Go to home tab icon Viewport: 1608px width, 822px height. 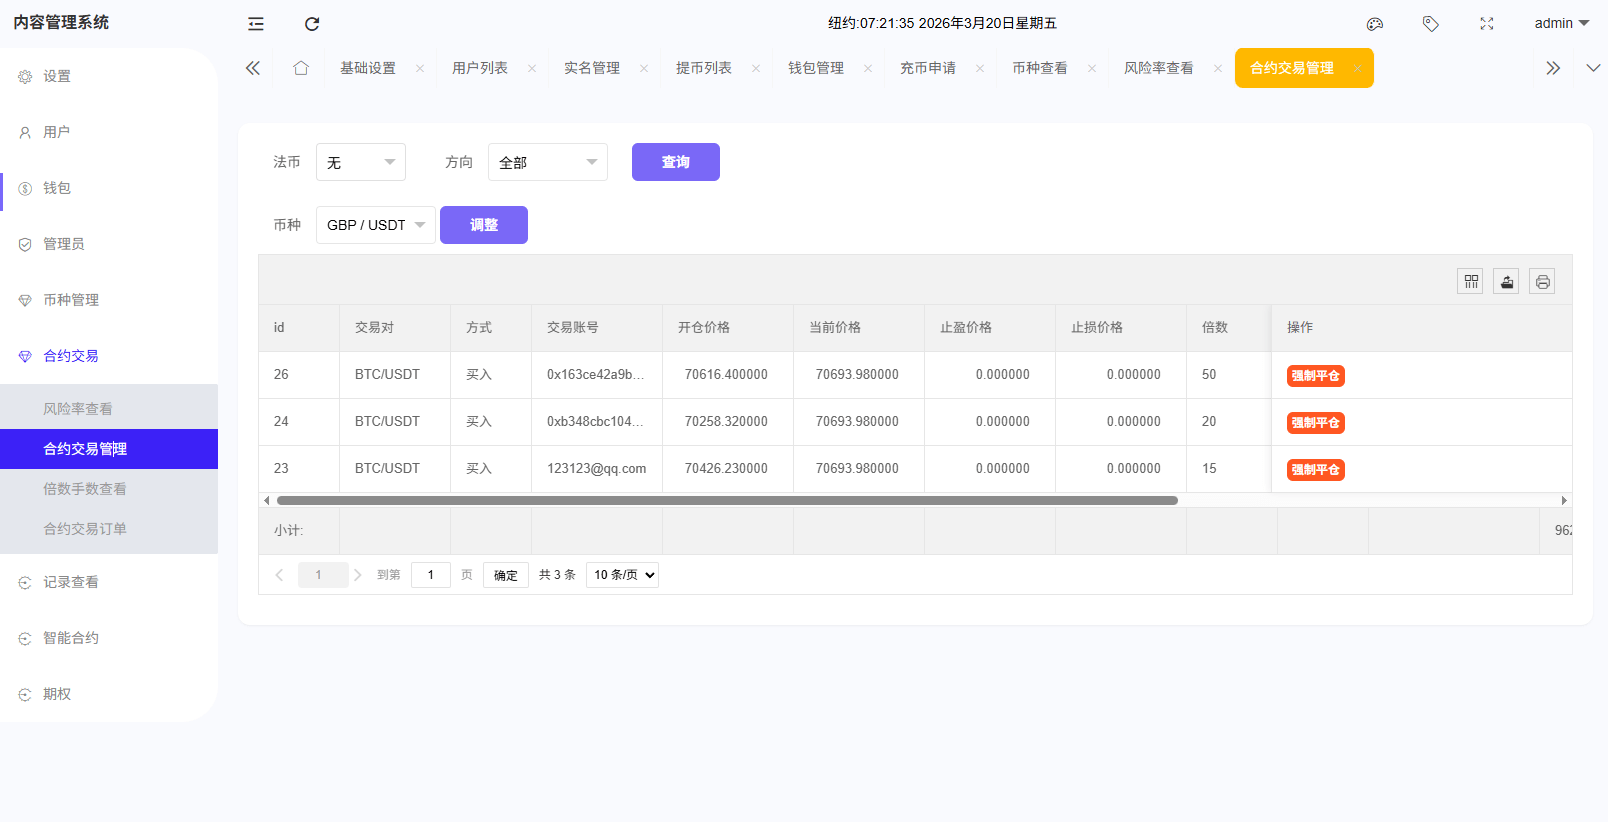[x=301, y=68]
